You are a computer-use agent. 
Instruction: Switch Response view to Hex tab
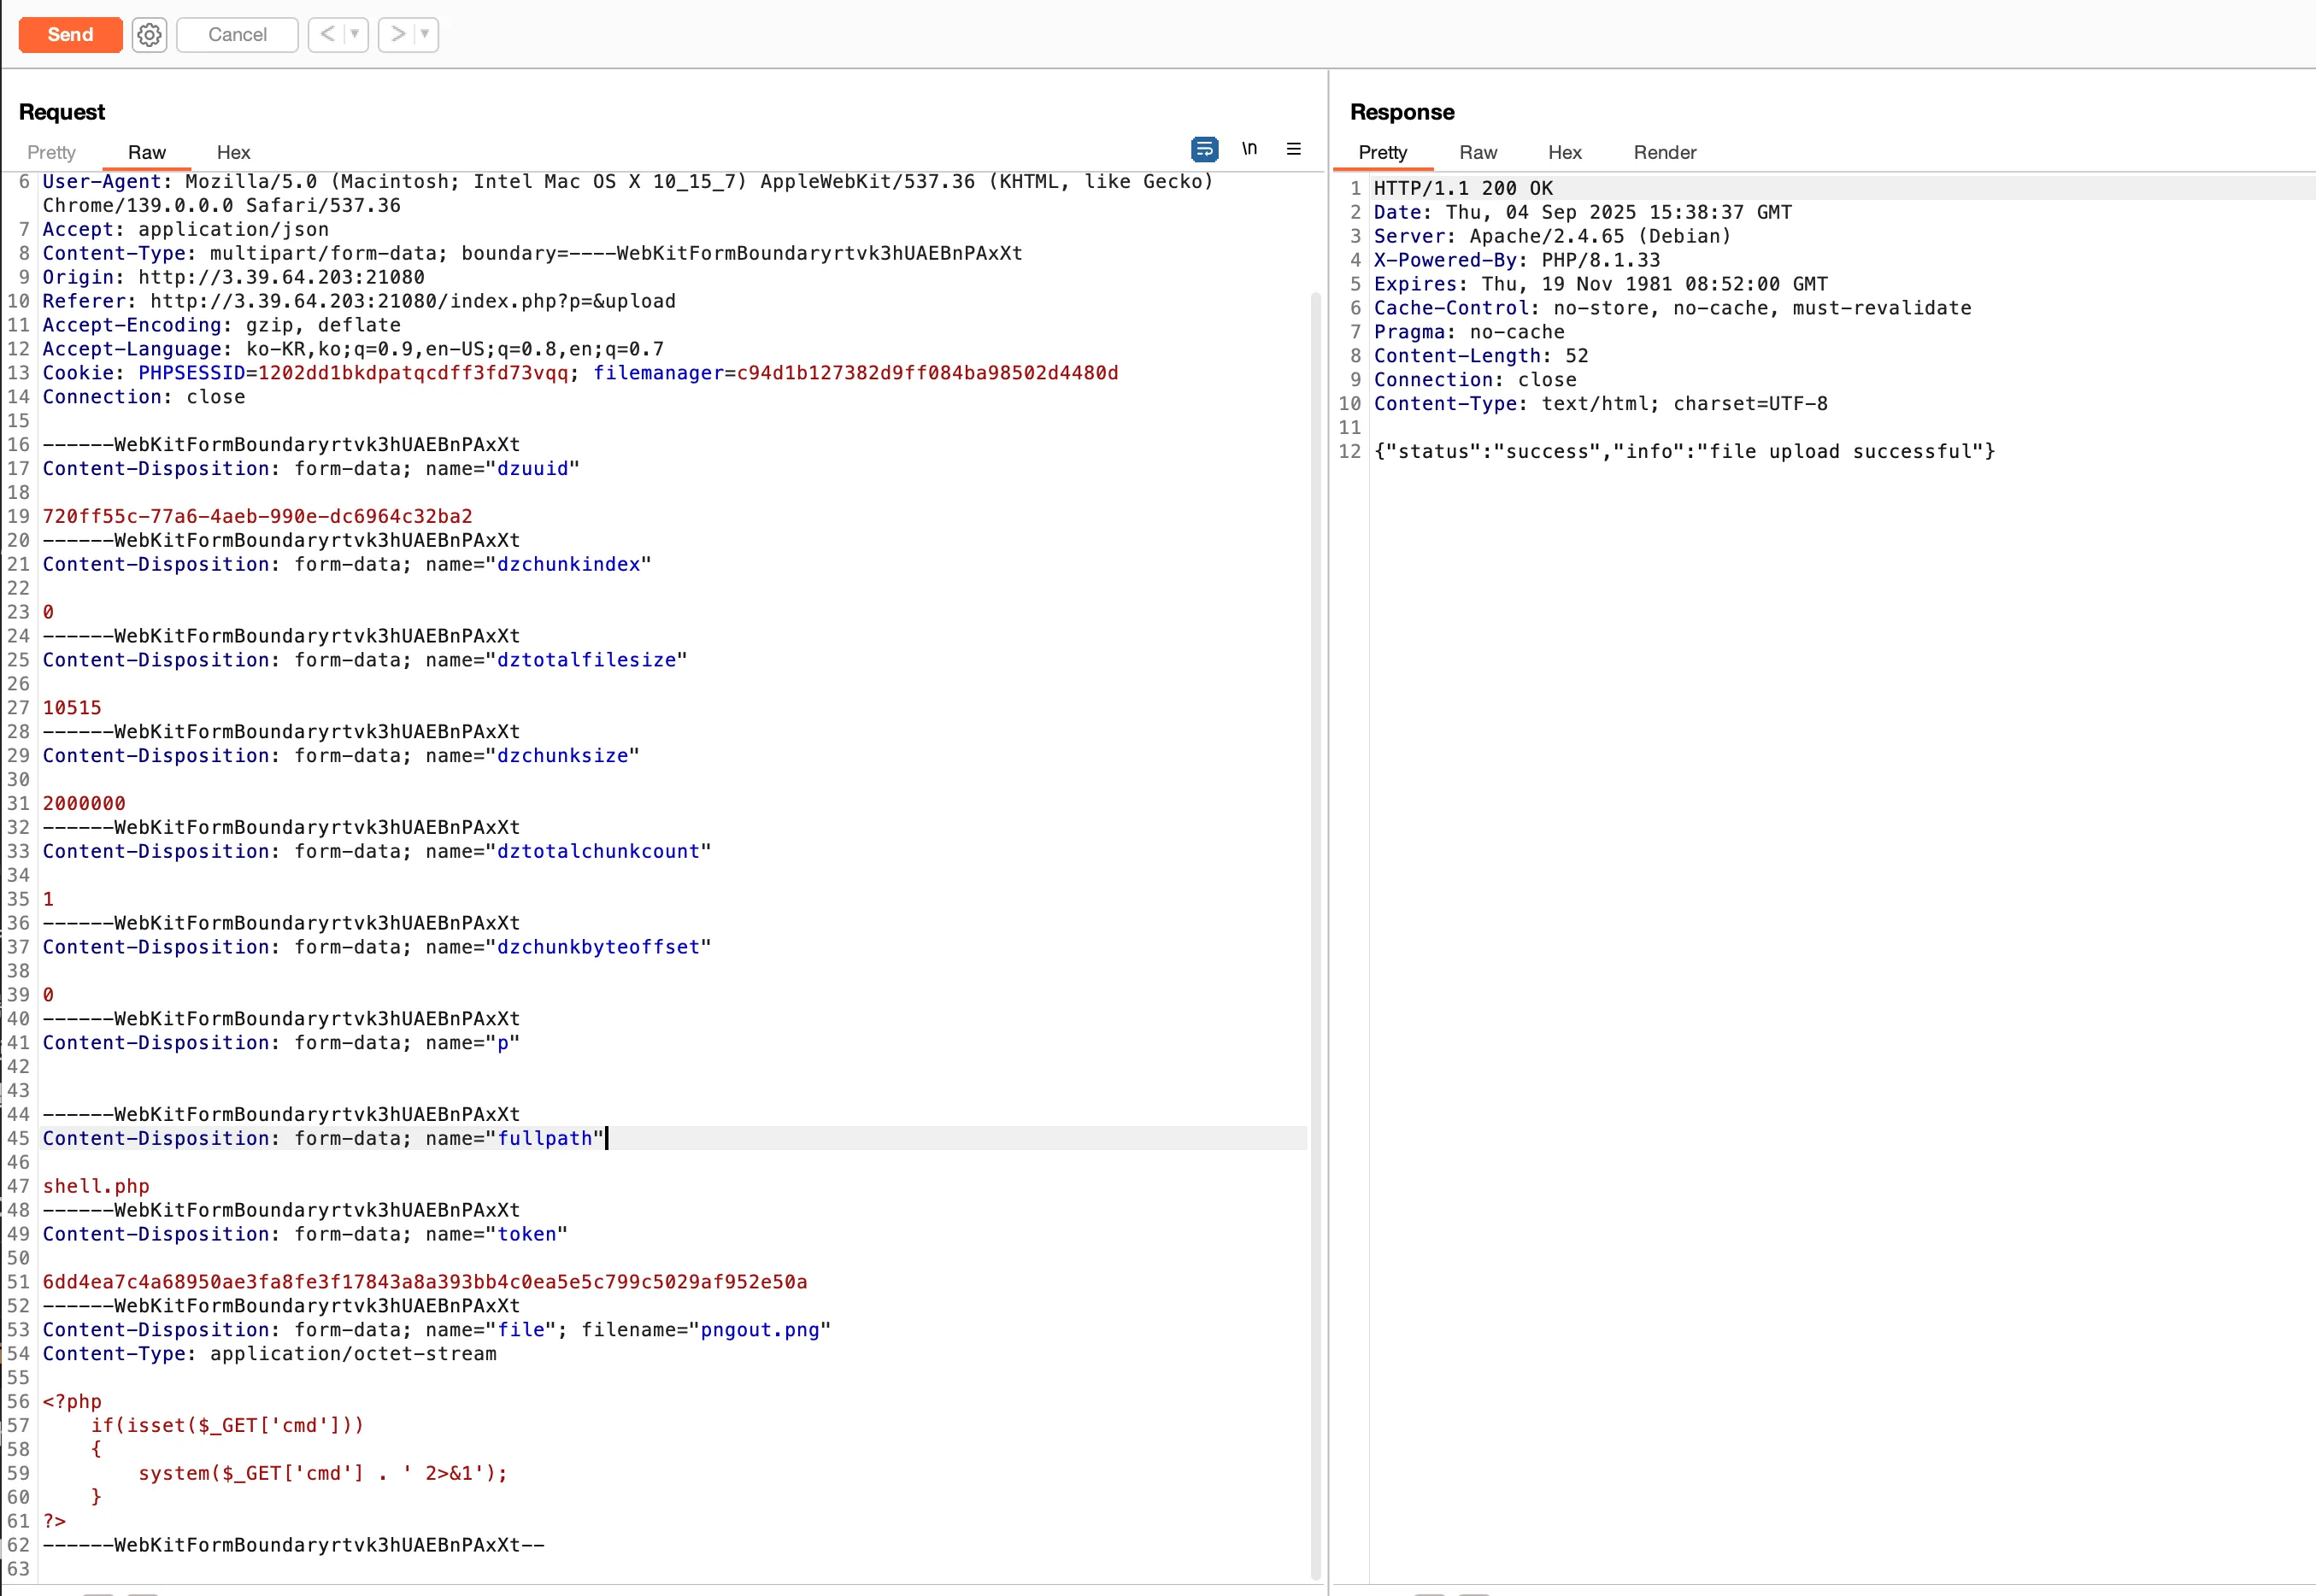click(x=1564, y=152)
